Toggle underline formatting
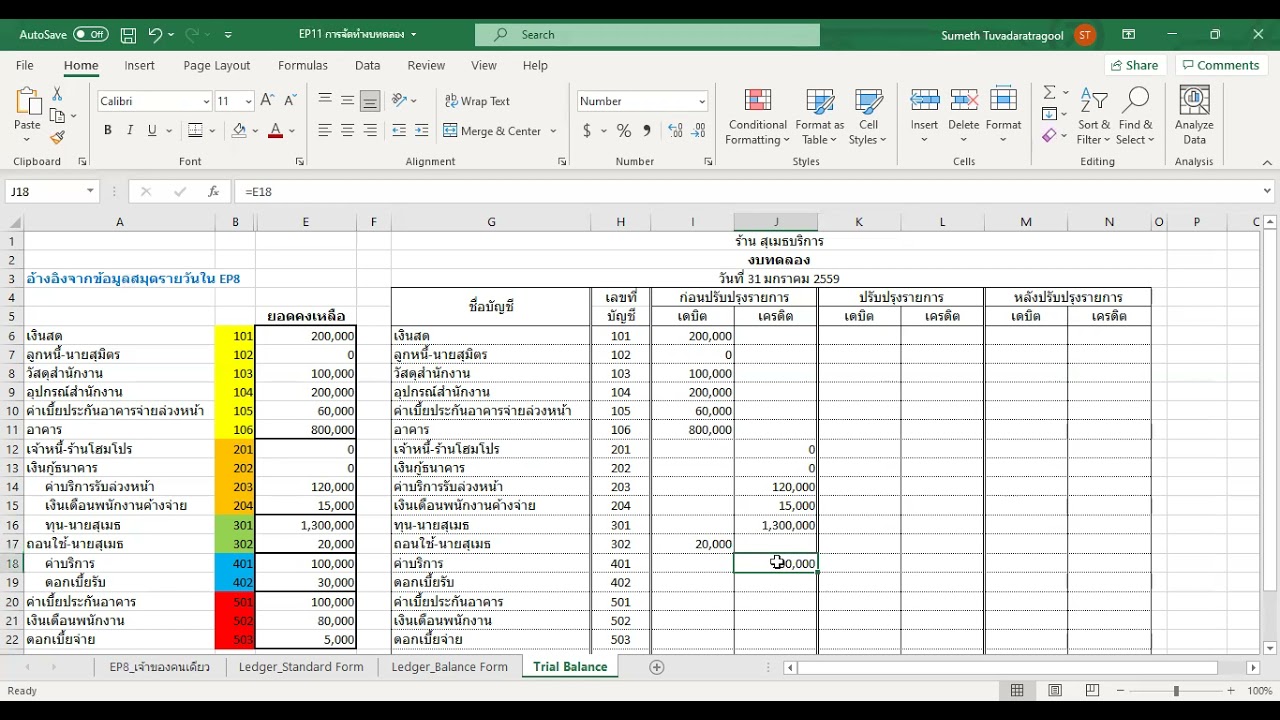The width and height of the screenshot is (1280, 720). tap(152, 131)
